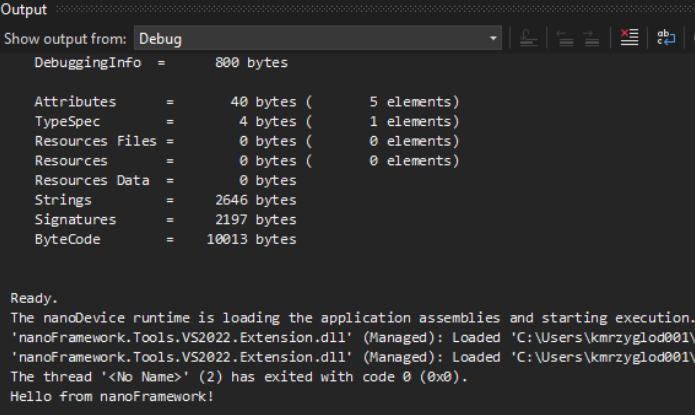Go to the next message icon

click(591, 38)
